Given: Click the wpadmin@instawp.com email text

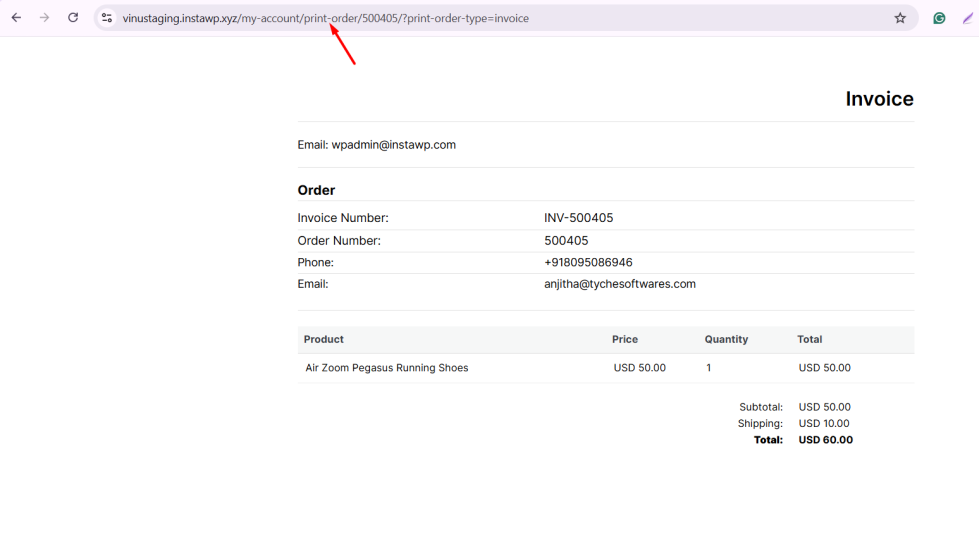Looking at the screenshot, I should 393,145.
